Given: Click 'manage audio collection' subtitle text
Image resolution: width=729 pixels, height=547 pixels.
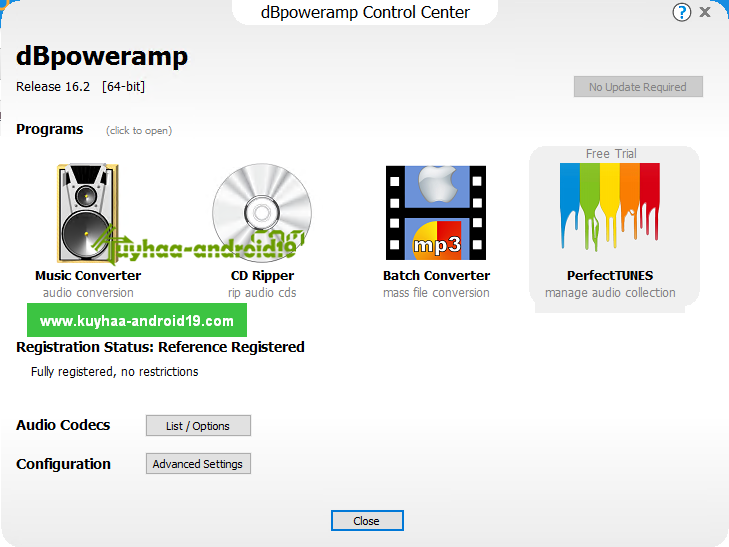Looking at the screenshot, I should [610, 293].
